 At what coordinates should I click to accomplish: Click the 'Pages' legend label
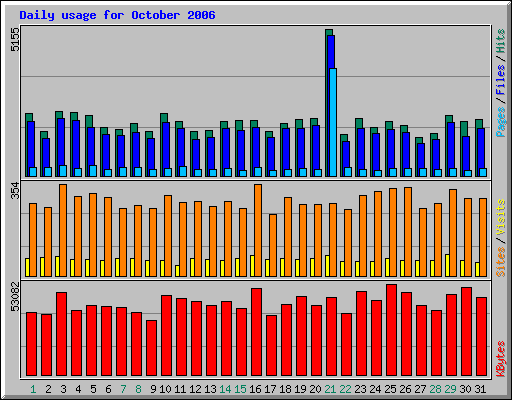coord(501,122)
